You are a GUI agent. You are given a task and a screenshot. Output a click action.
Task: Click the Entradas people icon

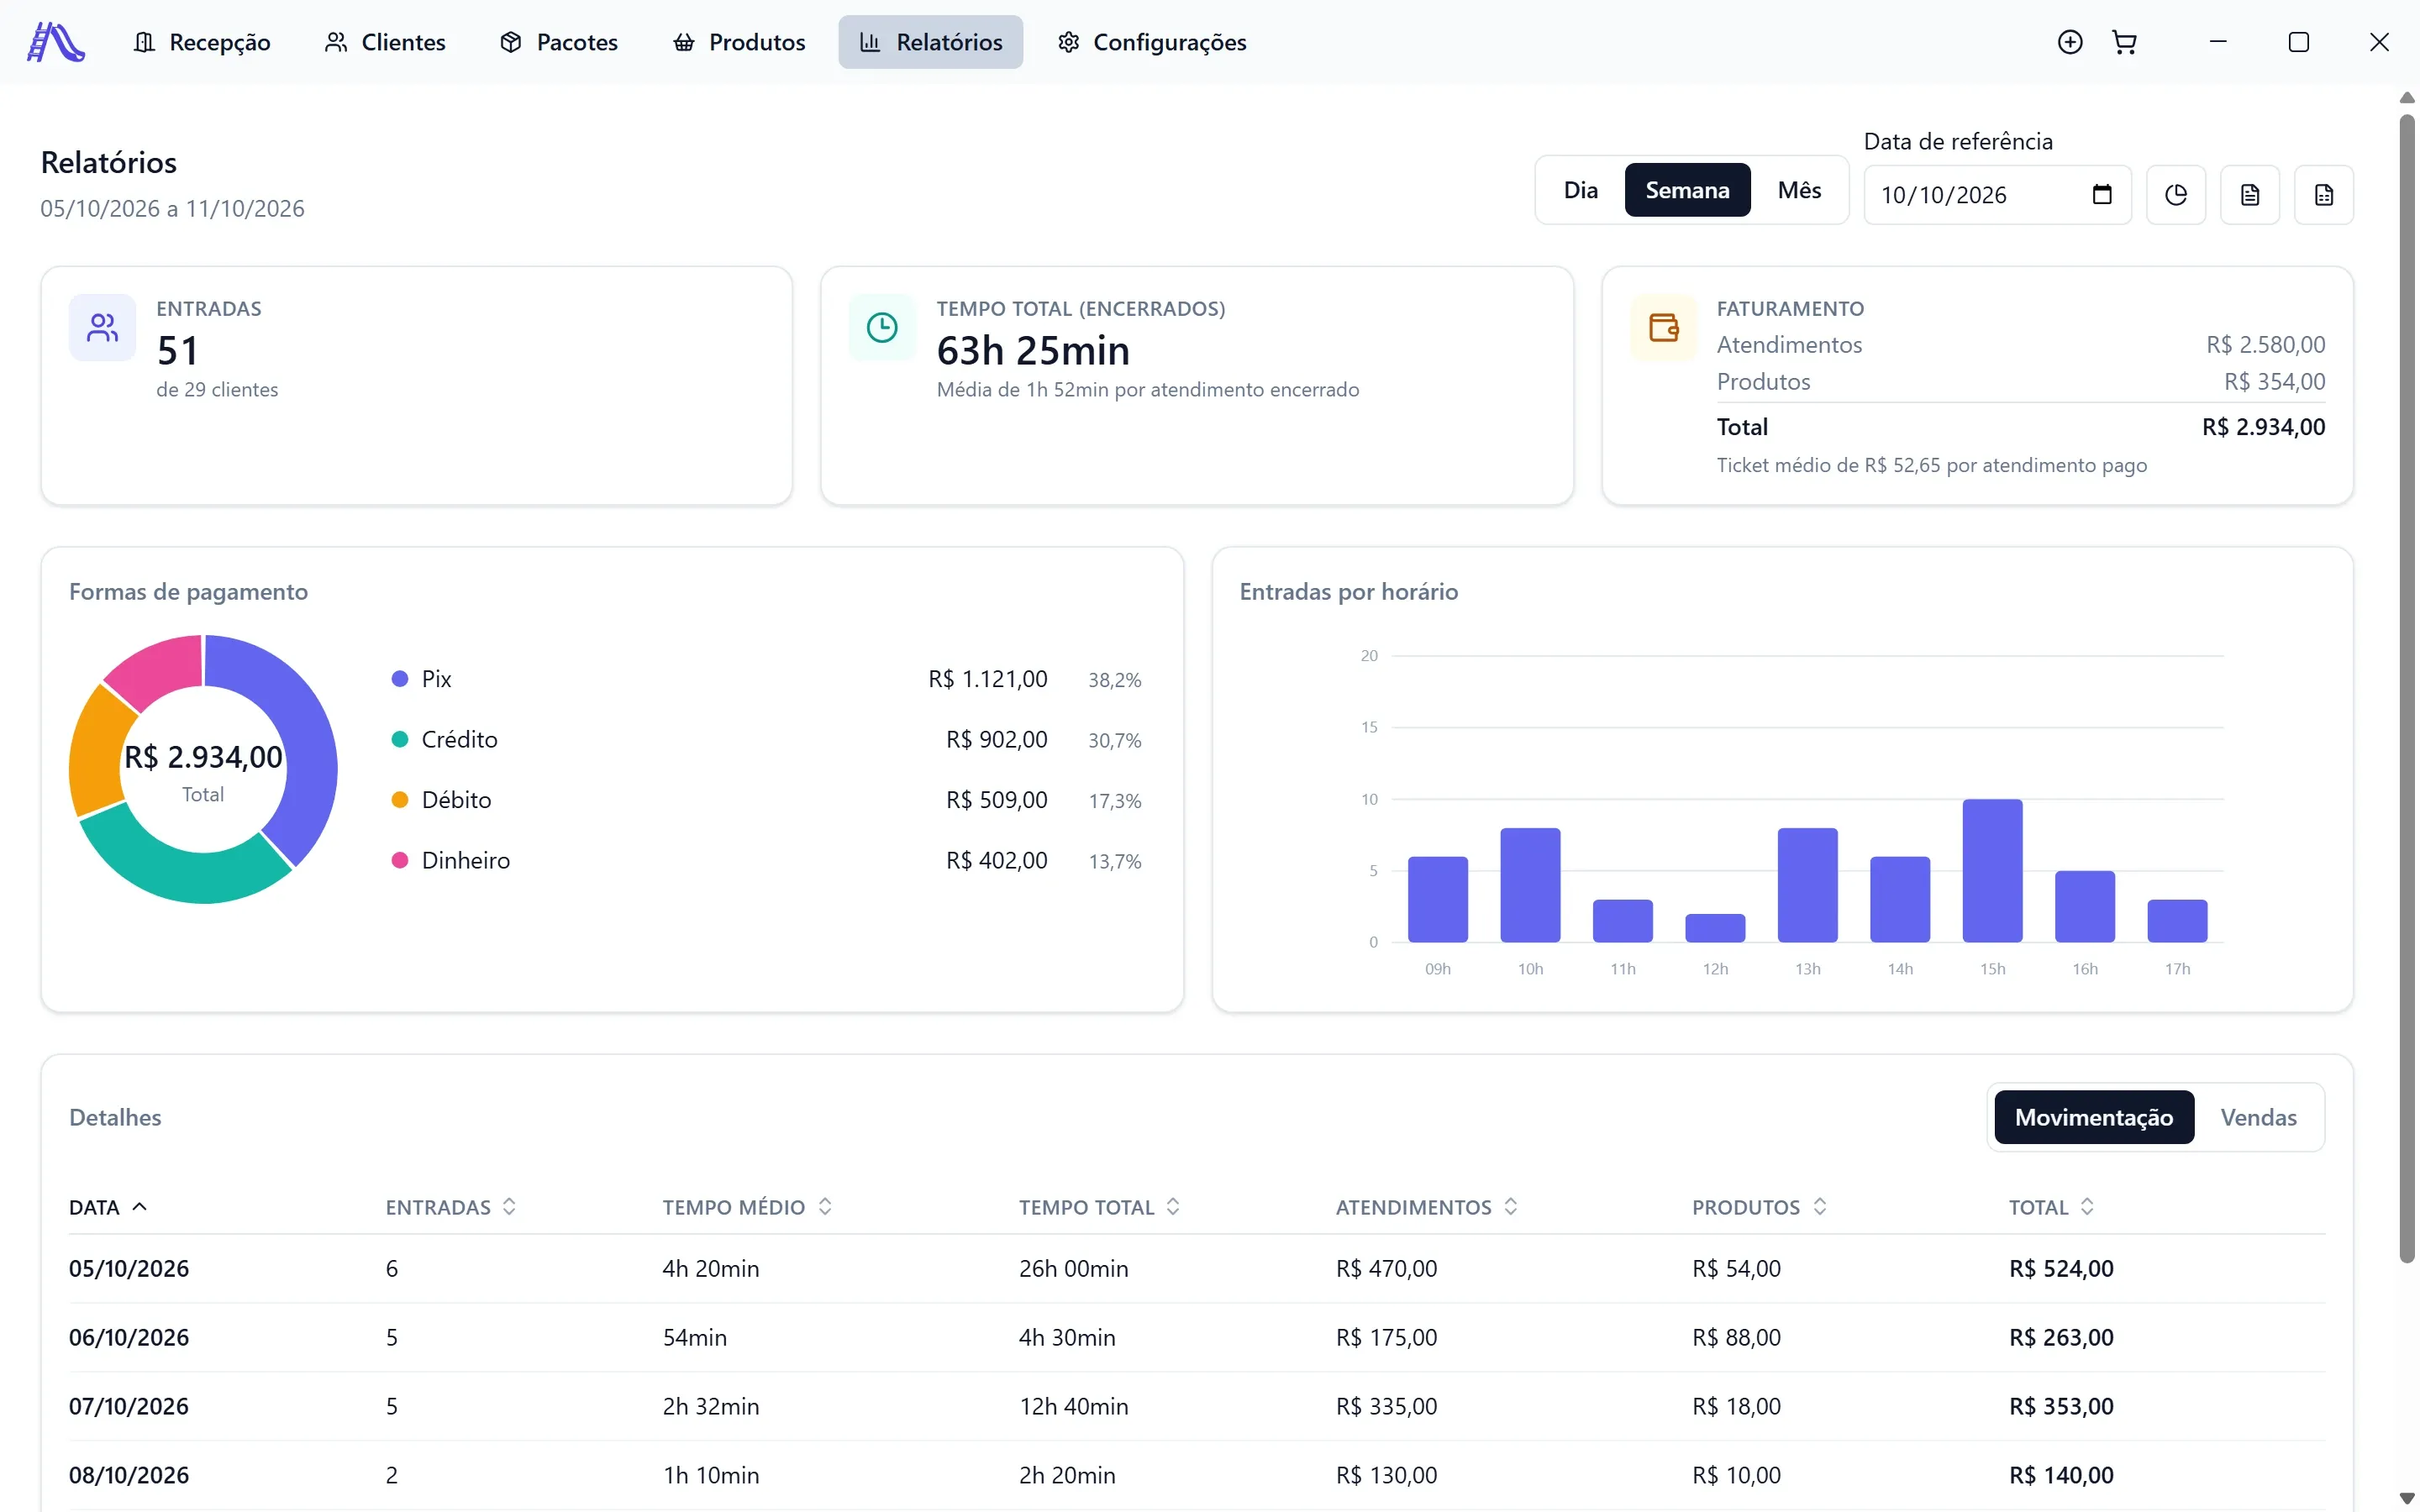click(102, 328)
